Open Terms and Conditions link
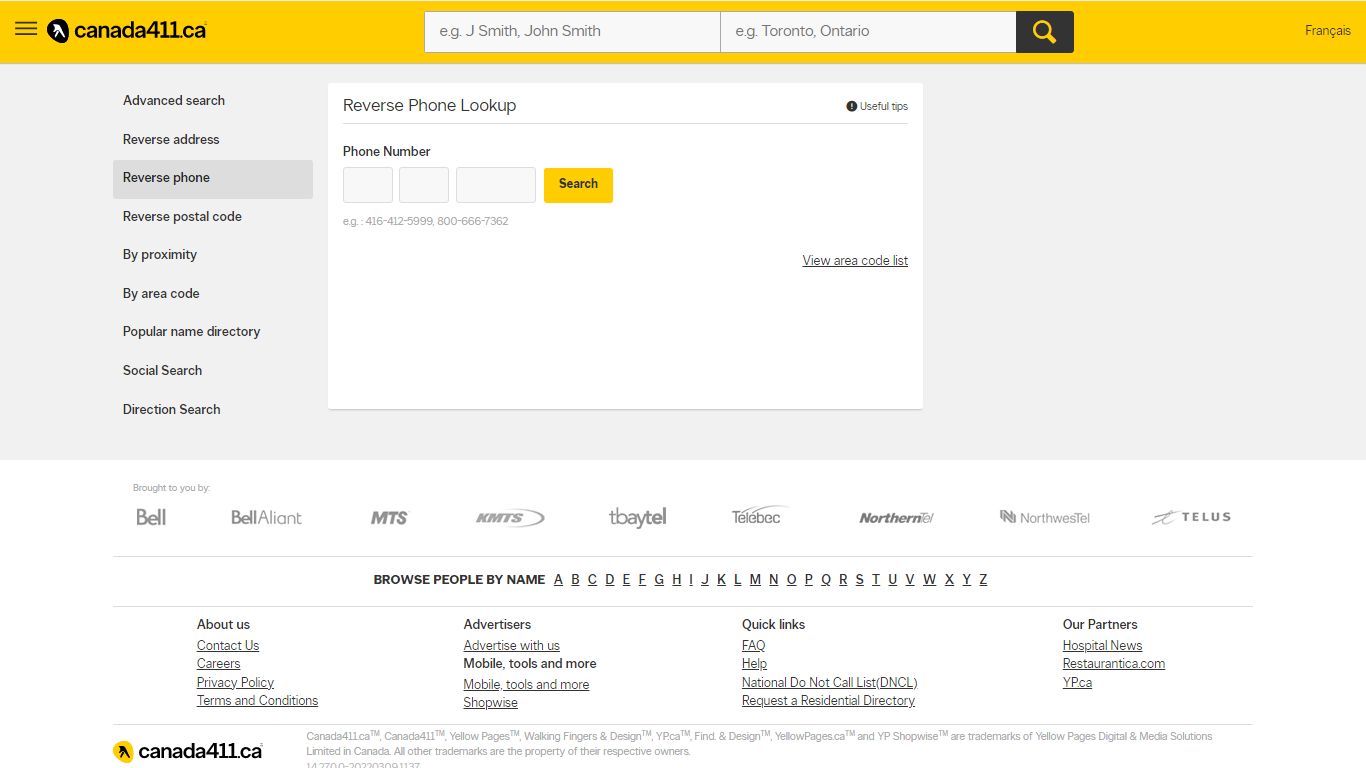Viewport: 1366px width, 768px height. [x=257, y=701]
